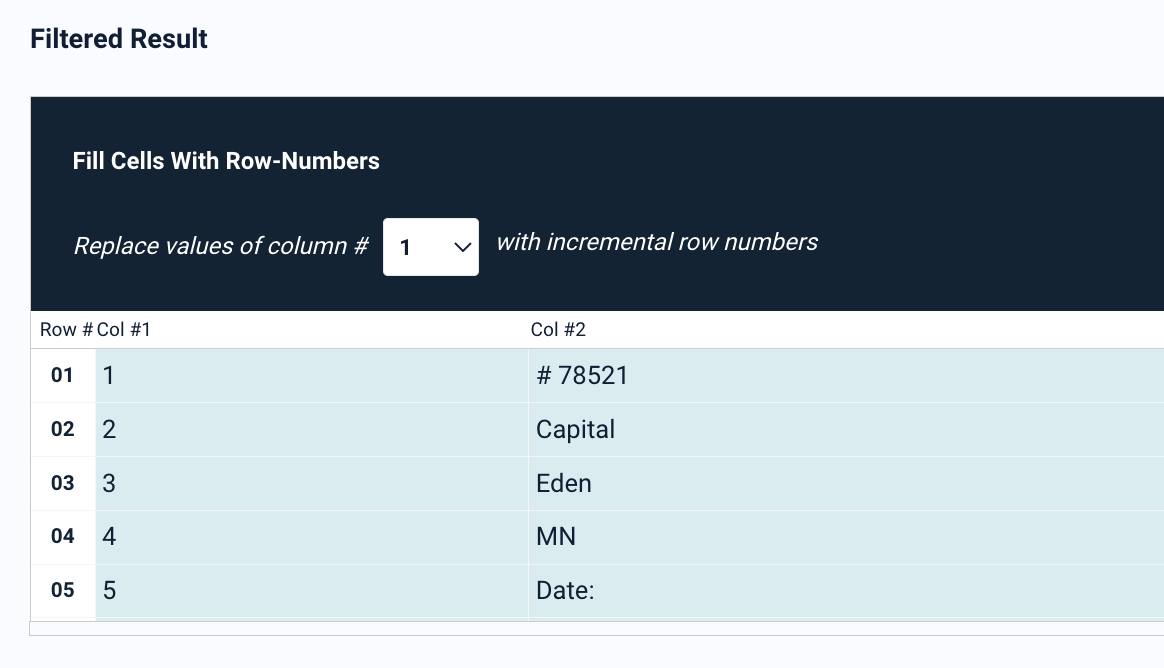Click the "Col #2" column header

pos(558,330)
